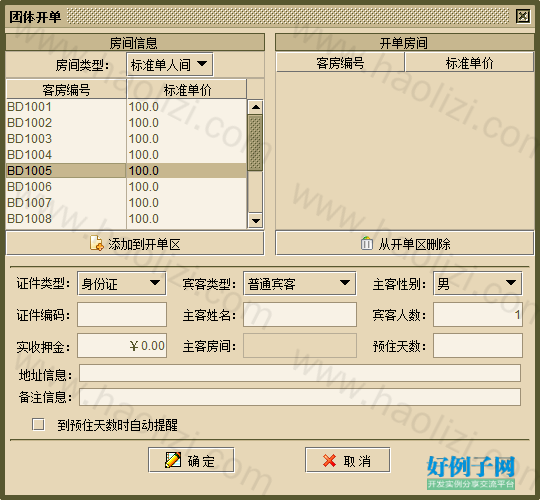Open the 宾客类型 dropdown
This screenshot has width=540, height=500.
tap(300, 283)
